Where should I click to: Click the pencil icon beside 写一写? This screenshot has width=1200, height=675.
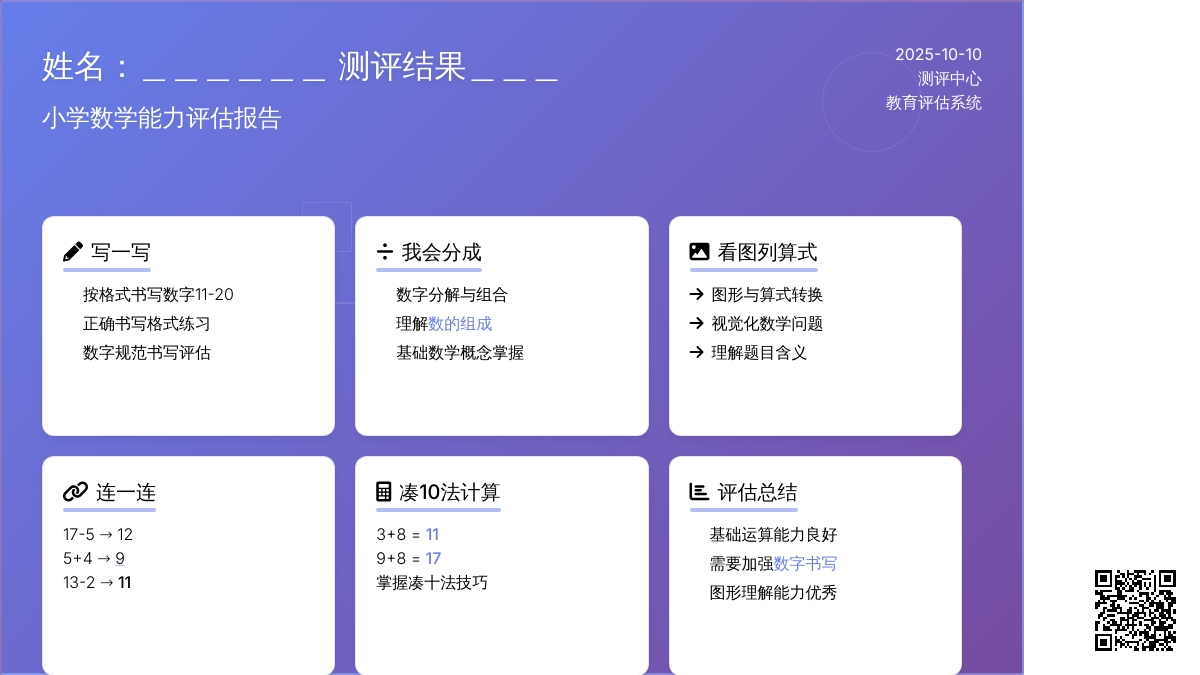coord(73,252)
